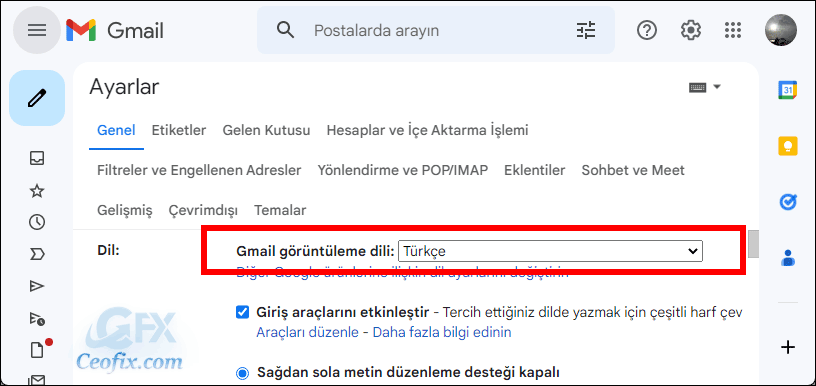The width and height of the screenshot is (816, 386).
Task: Open Starred messages in the sidebar
Action: (x=36, y=191)
